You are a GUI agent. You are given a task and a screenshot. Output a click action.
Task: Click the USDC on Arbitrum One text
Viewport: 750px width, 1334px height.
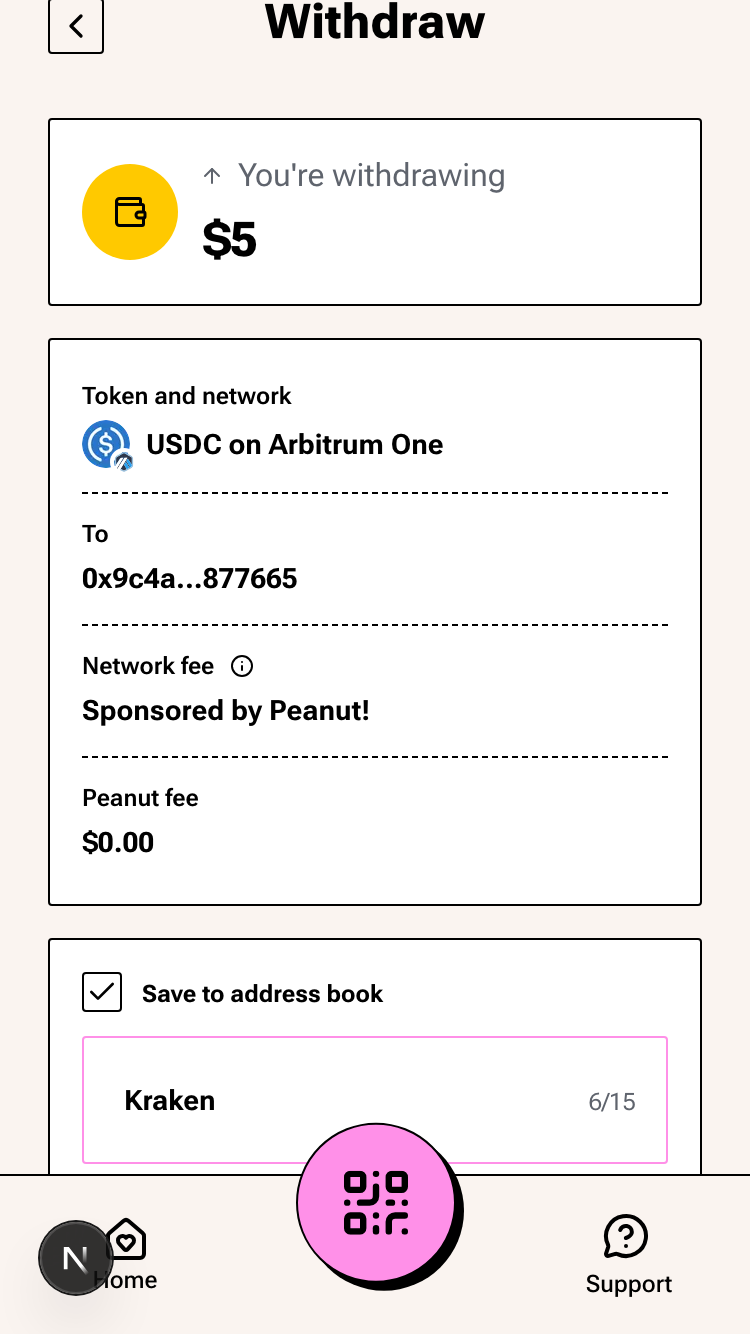click(295, 444)
